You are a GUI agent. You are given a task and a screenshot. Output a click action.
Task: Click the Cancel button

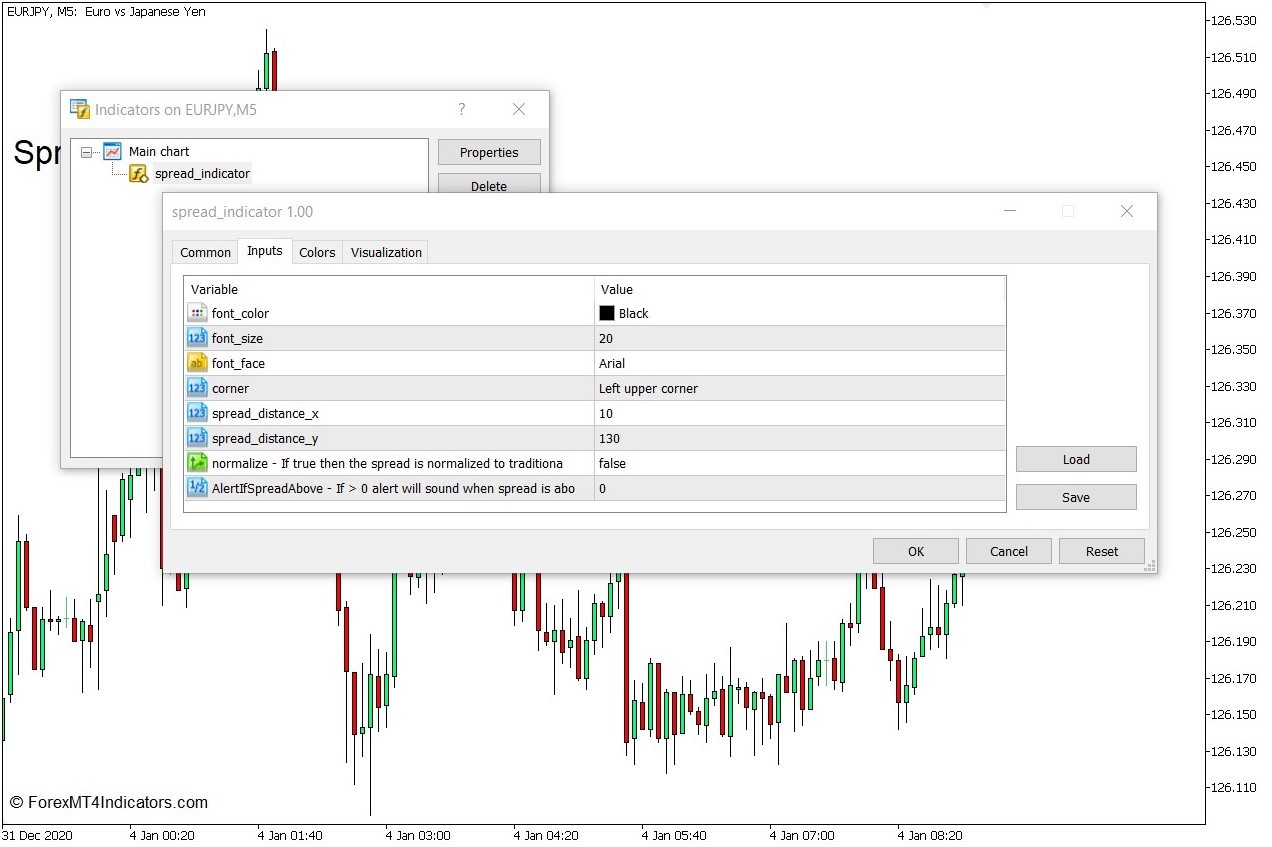coord(1009,551)
